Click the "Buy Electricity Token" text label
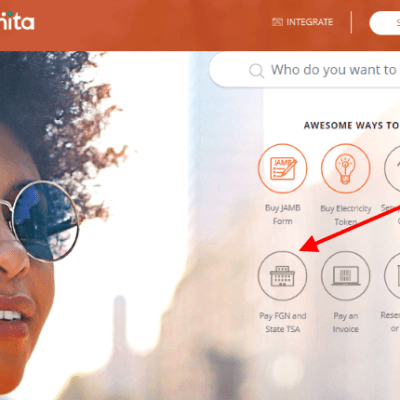This screenshot has width=400, height=400. point(346,215)
